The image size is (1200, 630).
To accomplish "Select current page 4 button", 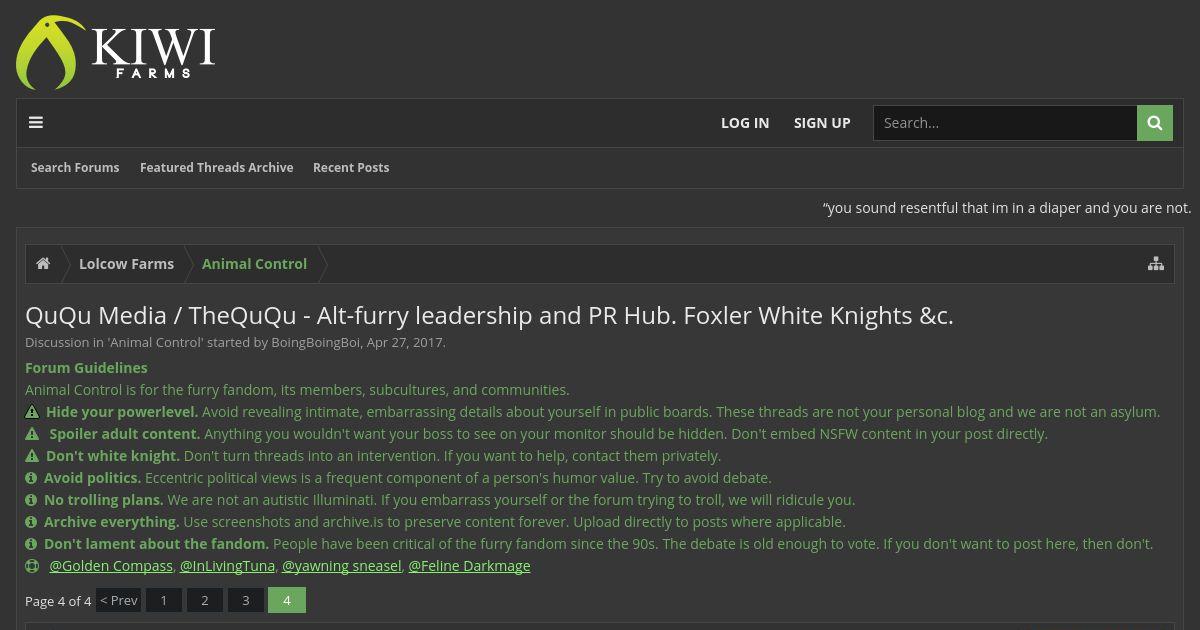I will (287, 600).
